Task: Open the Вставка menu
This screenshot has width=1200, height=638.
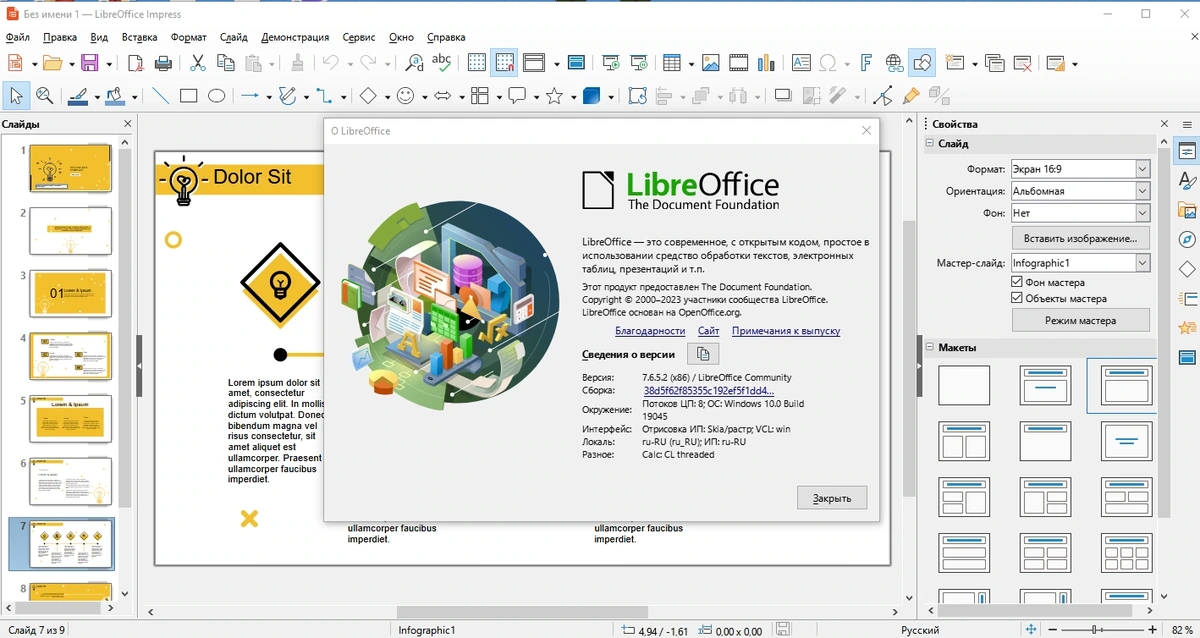Action: click(140, 37)
